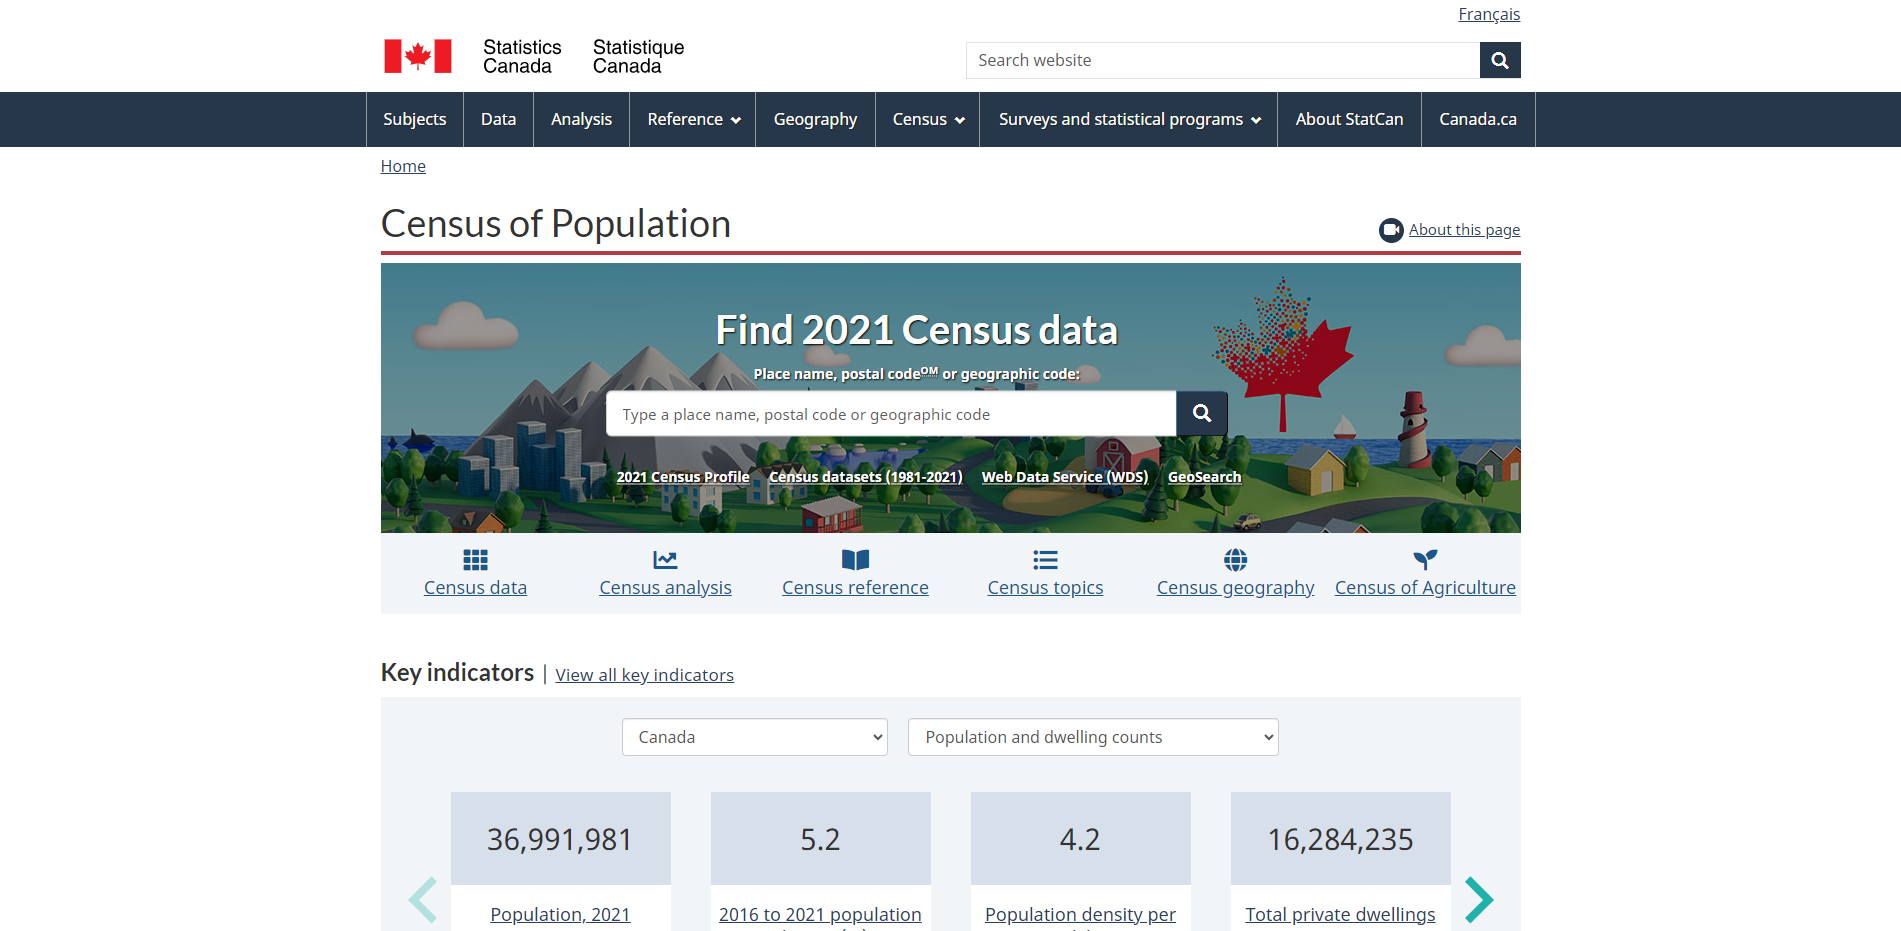This screenshot has width=1901, height=931.
Task: Open the Census geography link
Action: point(1236,588)
